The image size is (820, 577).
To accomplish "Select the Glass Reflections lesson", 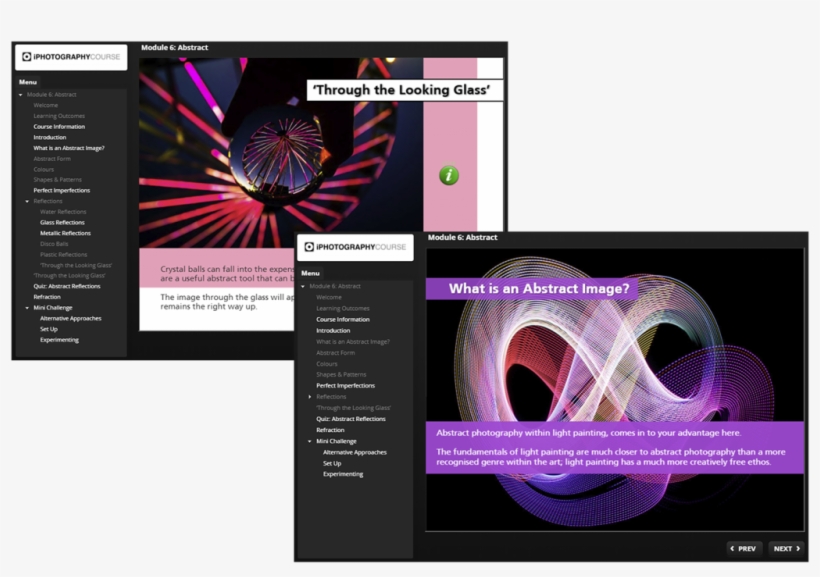I will tap(64, 222).
